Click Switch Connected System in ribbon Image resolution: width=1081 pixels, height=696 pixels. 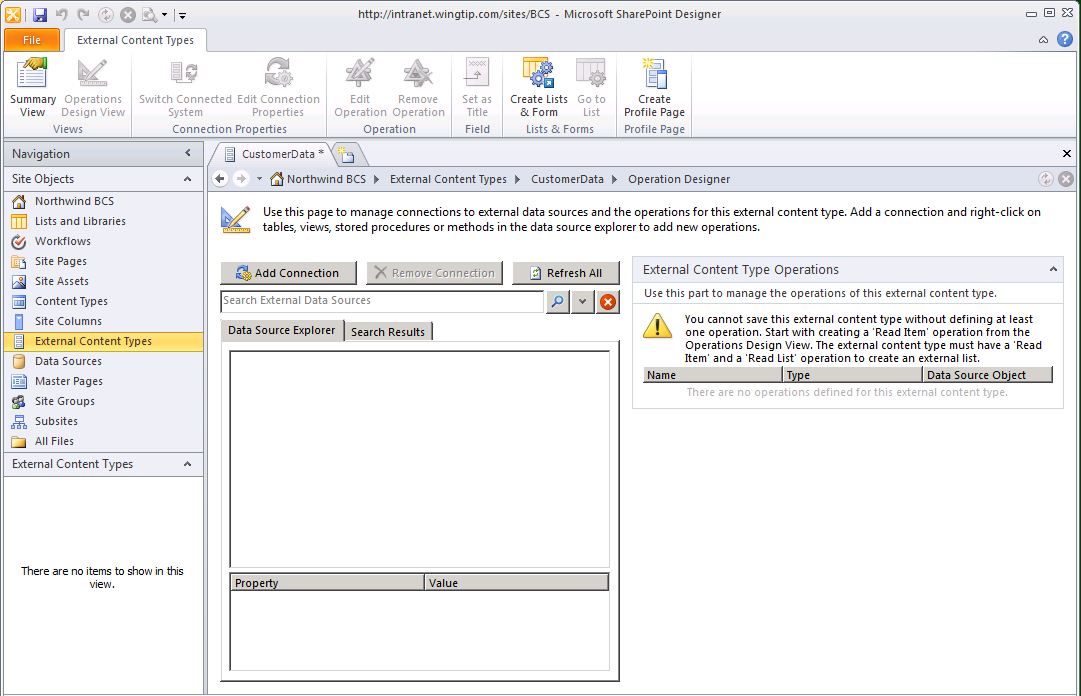[x=185, y=88]
